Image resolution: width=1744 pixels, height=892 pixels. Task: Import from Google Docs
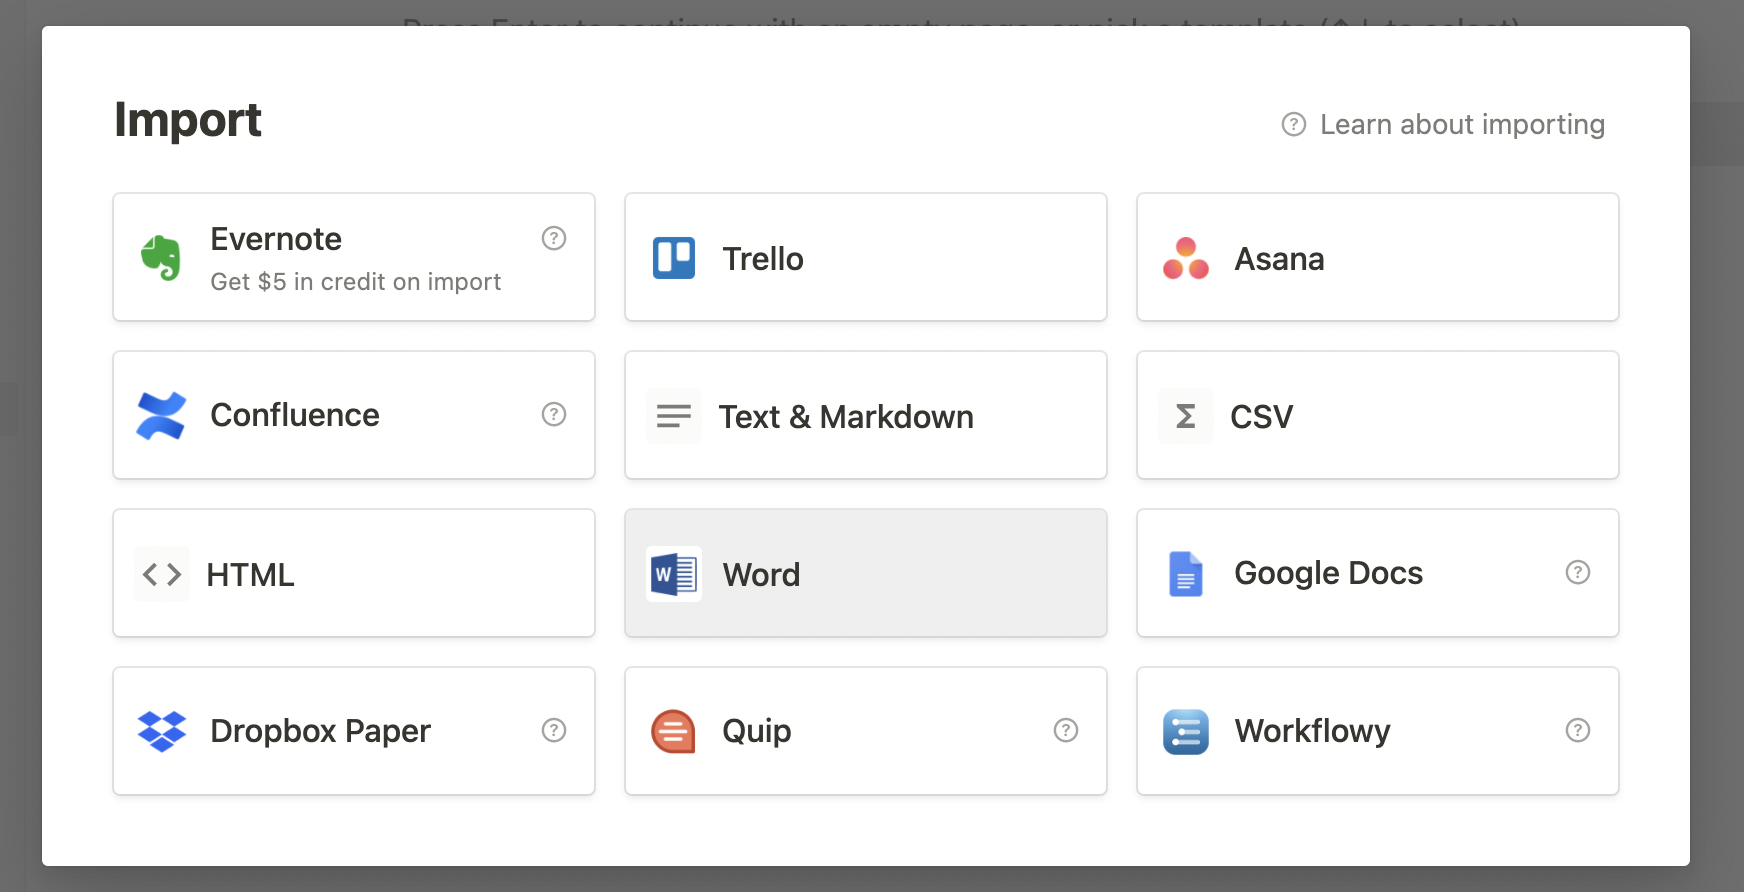click(x=1378, y=573)
